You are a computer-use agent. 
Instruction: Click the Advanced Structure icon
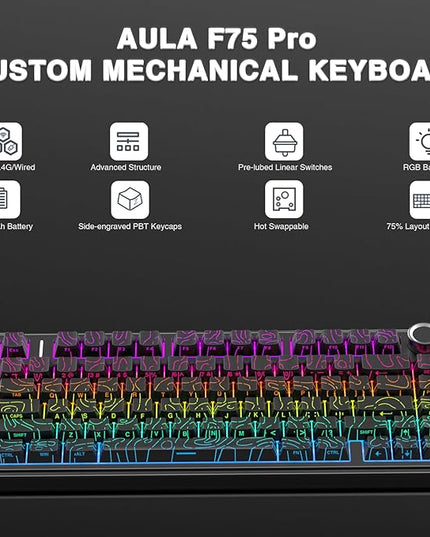tap(129, 141)
